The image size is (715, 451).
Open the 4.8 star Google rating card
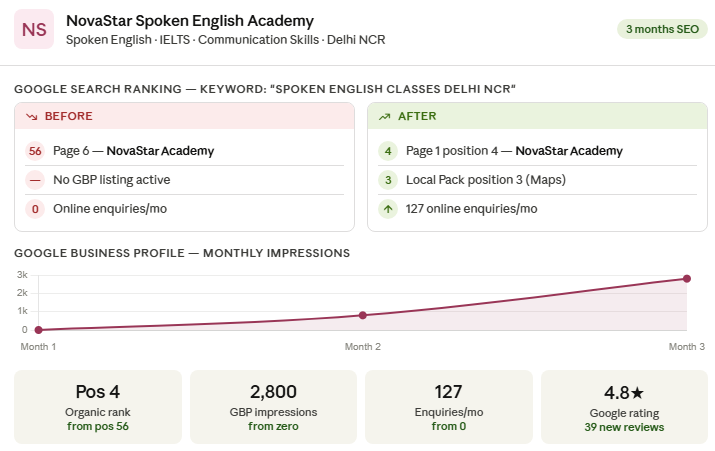(x=624, y=407)
